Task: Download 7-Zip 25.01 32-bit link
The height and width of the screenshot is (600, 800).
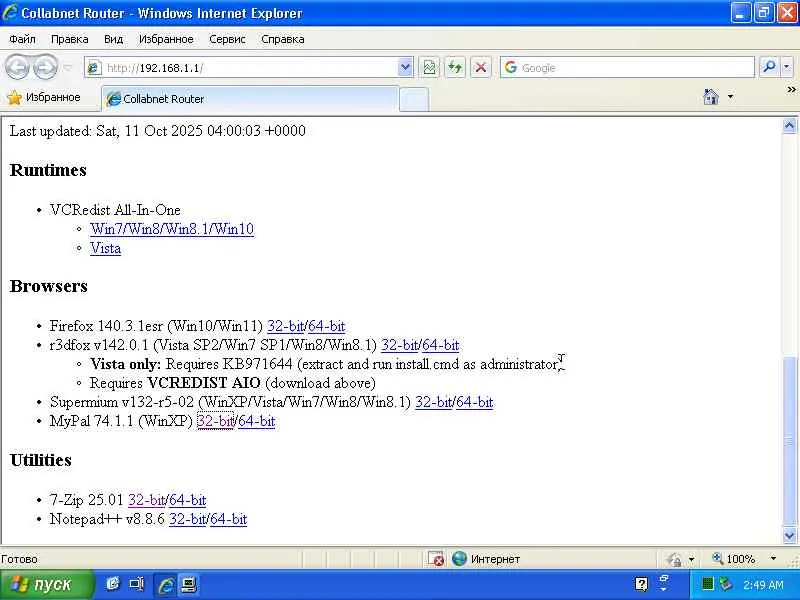Action: [147, 499]
